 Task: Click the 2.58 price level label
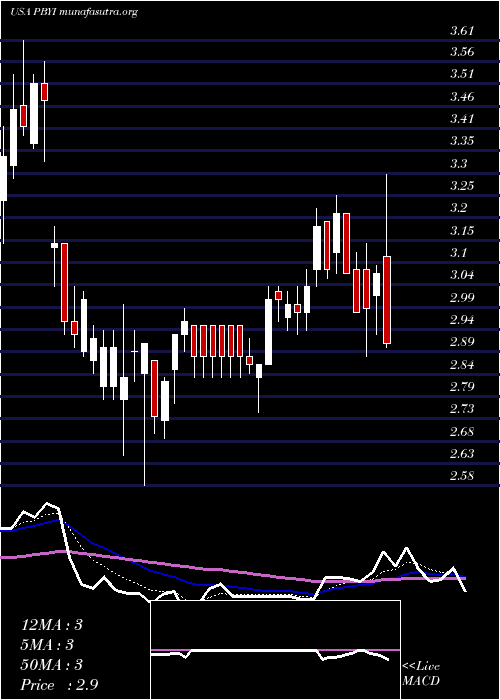(462, 476)
